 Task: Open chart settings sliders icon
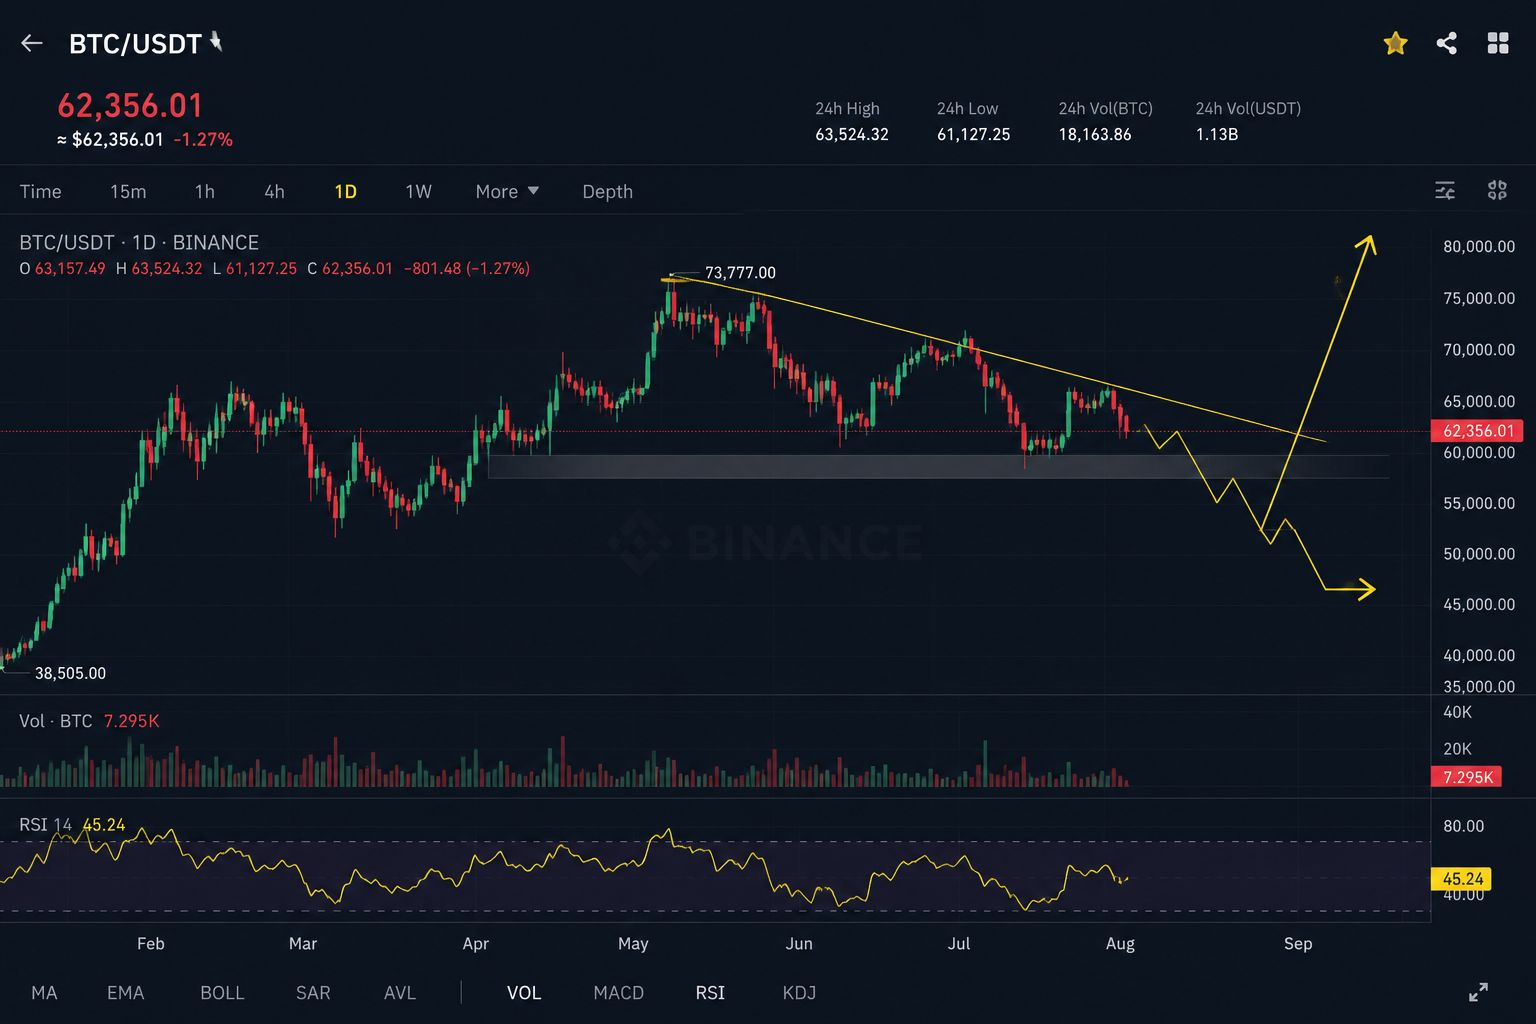pyautogui.click(x=1445, y=190)
